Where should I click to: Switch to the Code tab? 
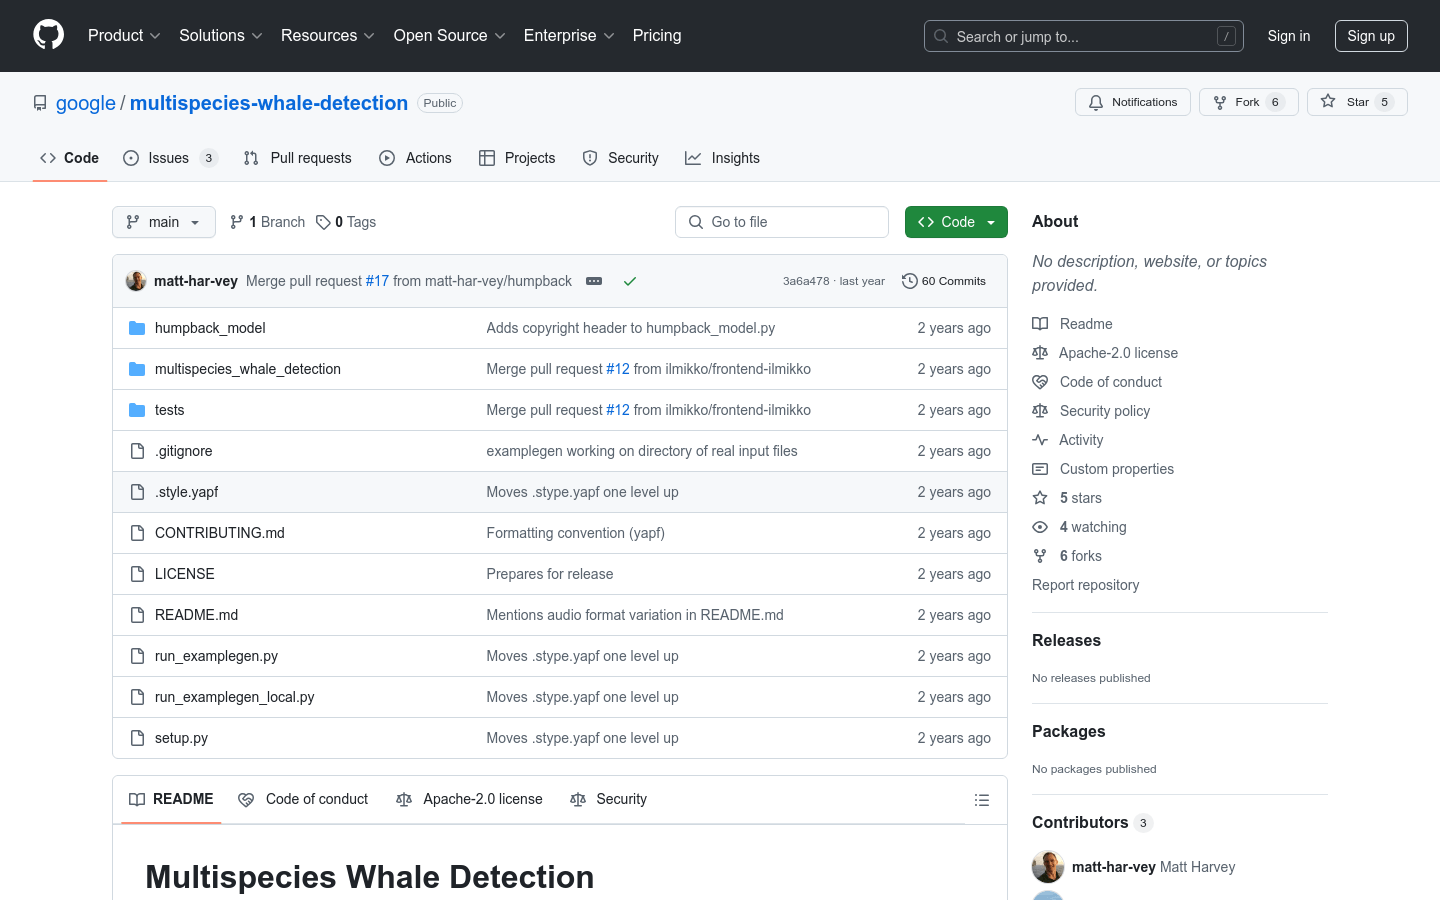(x=70, y=158)
